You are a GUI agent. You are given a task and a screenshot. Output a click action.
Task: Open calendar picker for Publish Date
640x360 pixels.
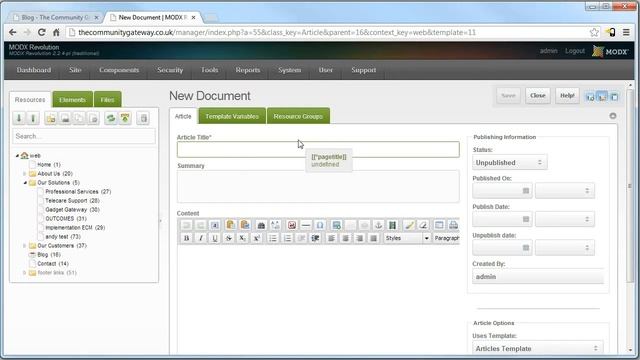pos(526,219)
